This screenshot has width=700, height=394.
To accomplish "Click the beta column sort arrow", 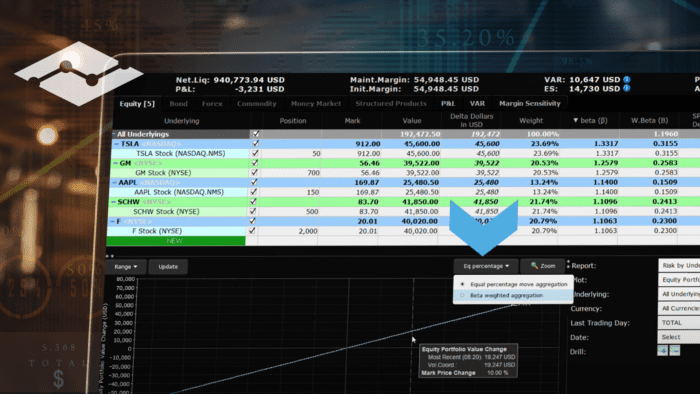I will click(575, 120).
